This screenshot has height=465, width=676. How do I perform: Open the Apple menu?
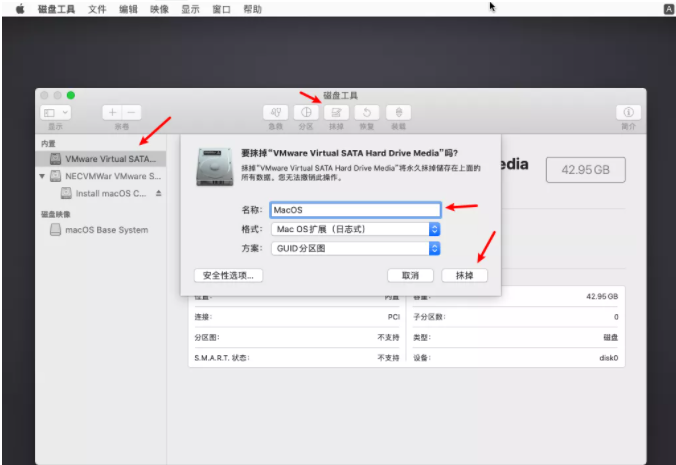[20, 9]
